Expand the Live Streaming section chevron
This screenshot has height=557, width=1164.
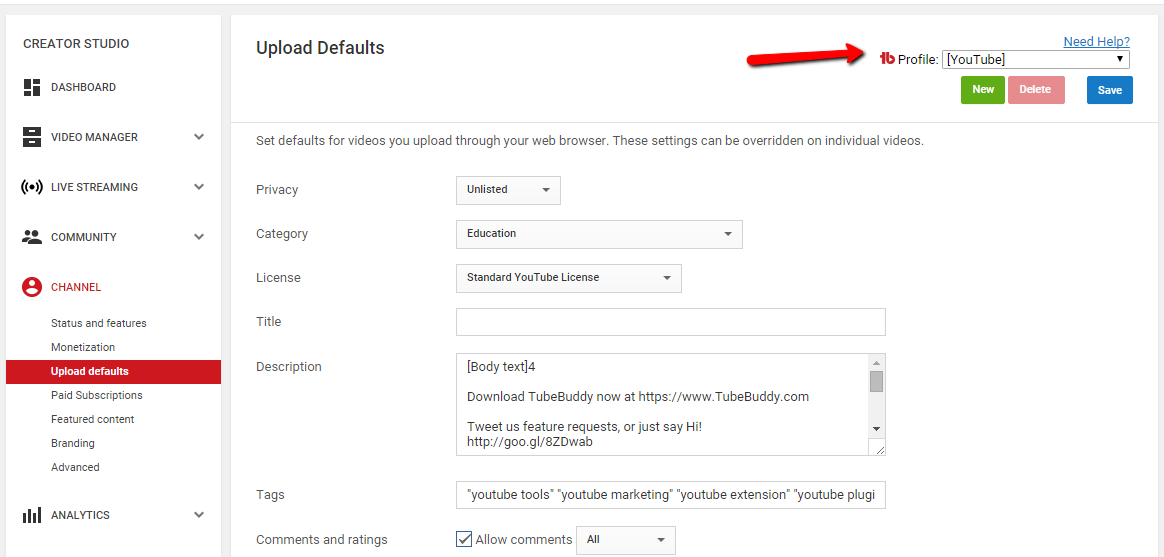tap(199, 186)
